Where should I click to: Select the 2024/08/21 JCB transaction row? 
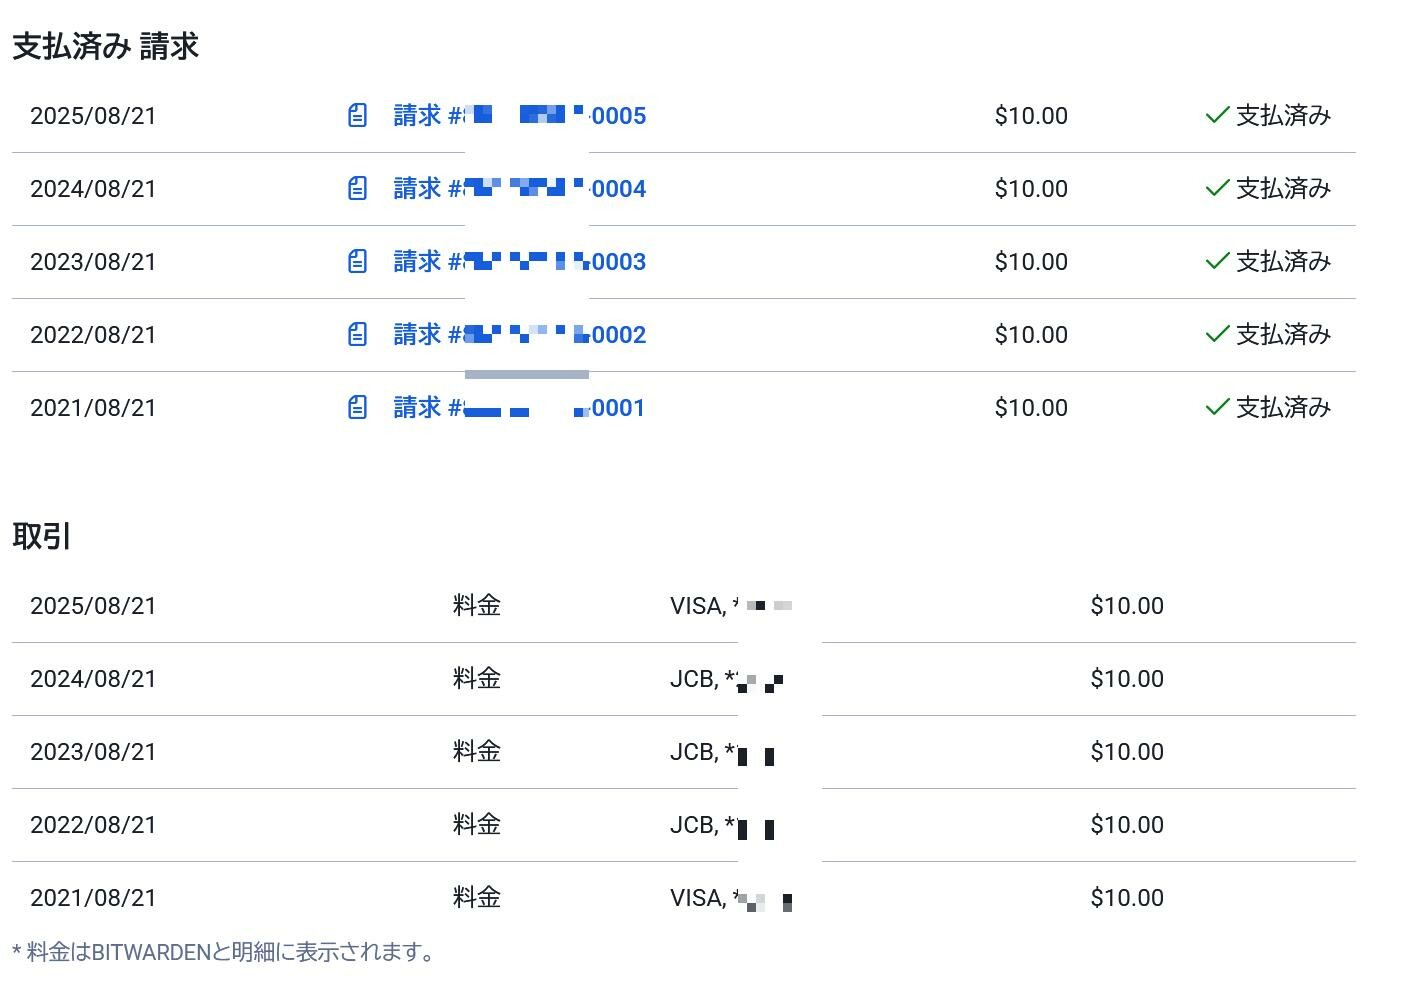pyautogui.click(x=684, y=679)
